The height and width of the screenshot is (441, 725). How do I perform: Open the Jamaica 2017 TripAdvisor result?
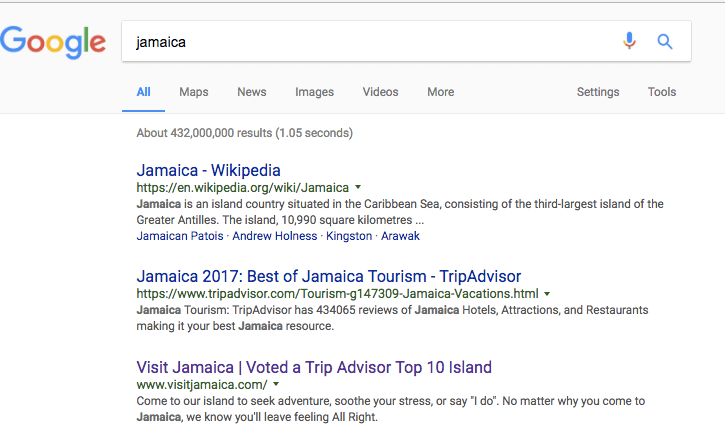329,276
